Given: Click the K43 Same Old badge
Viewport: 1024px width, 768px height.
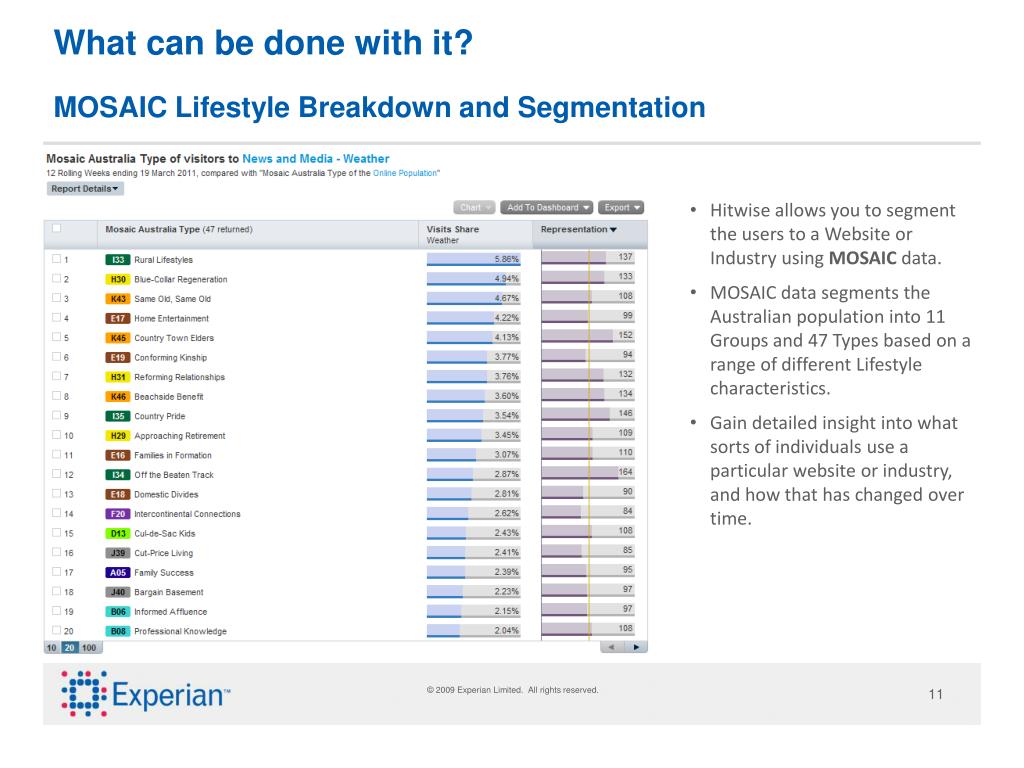Looking at the screenshot, I should (118, 299).
